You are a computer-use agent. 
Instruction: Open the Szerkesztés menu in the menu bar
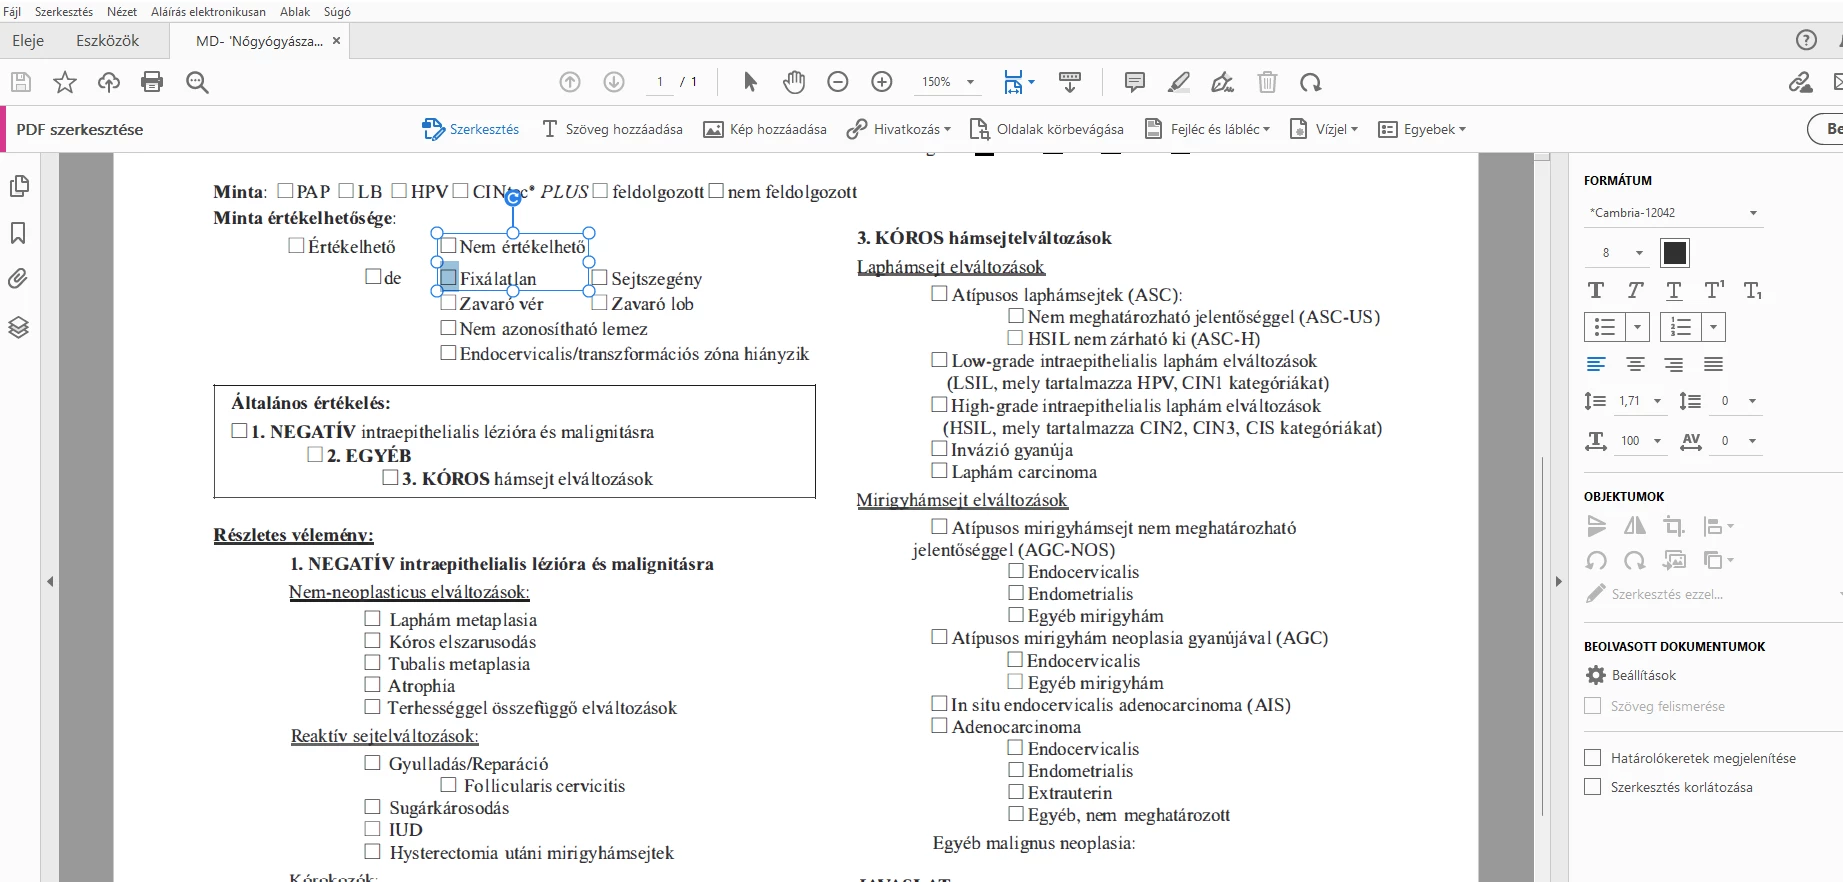pyautogui.click(x=64, y=11)
